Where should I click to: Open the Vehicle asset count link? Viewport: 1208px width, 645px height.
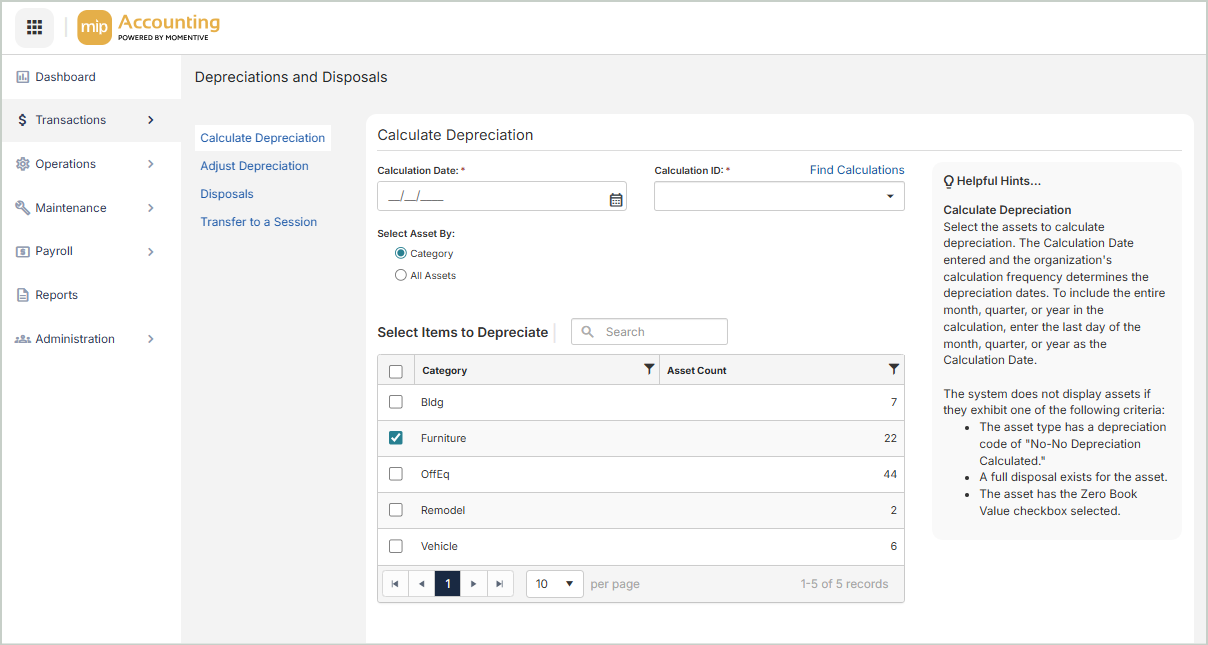893,546
